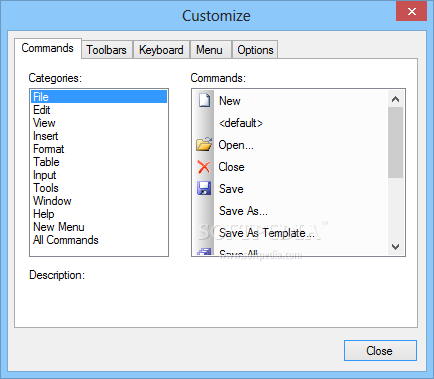Screen dimensions: 434x379
Task: Select the Open... command text
Action: click(x=236, y=145)
